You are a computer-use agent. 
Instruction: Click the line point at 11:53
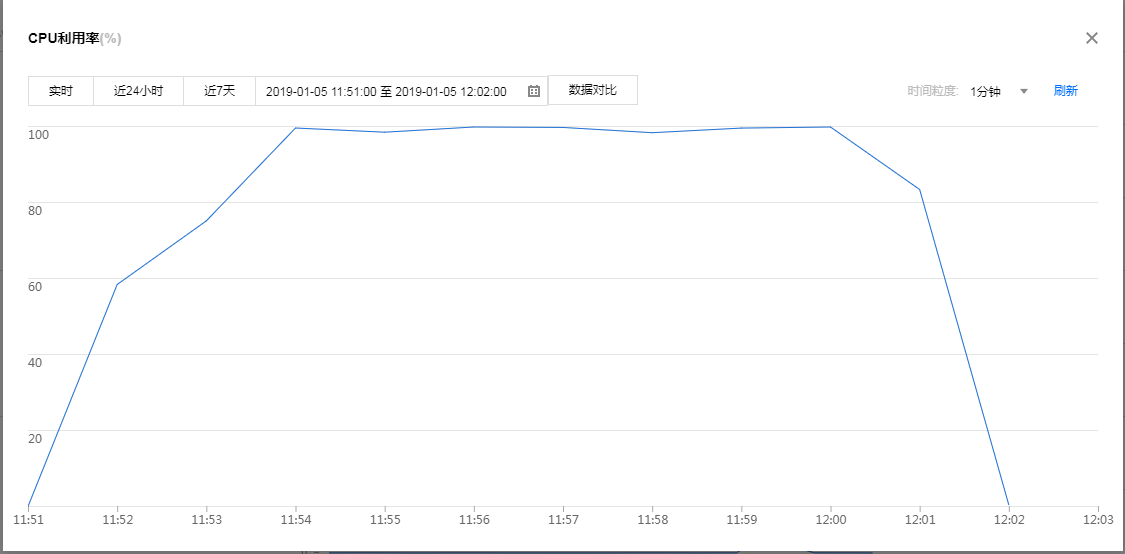point(206,220)
